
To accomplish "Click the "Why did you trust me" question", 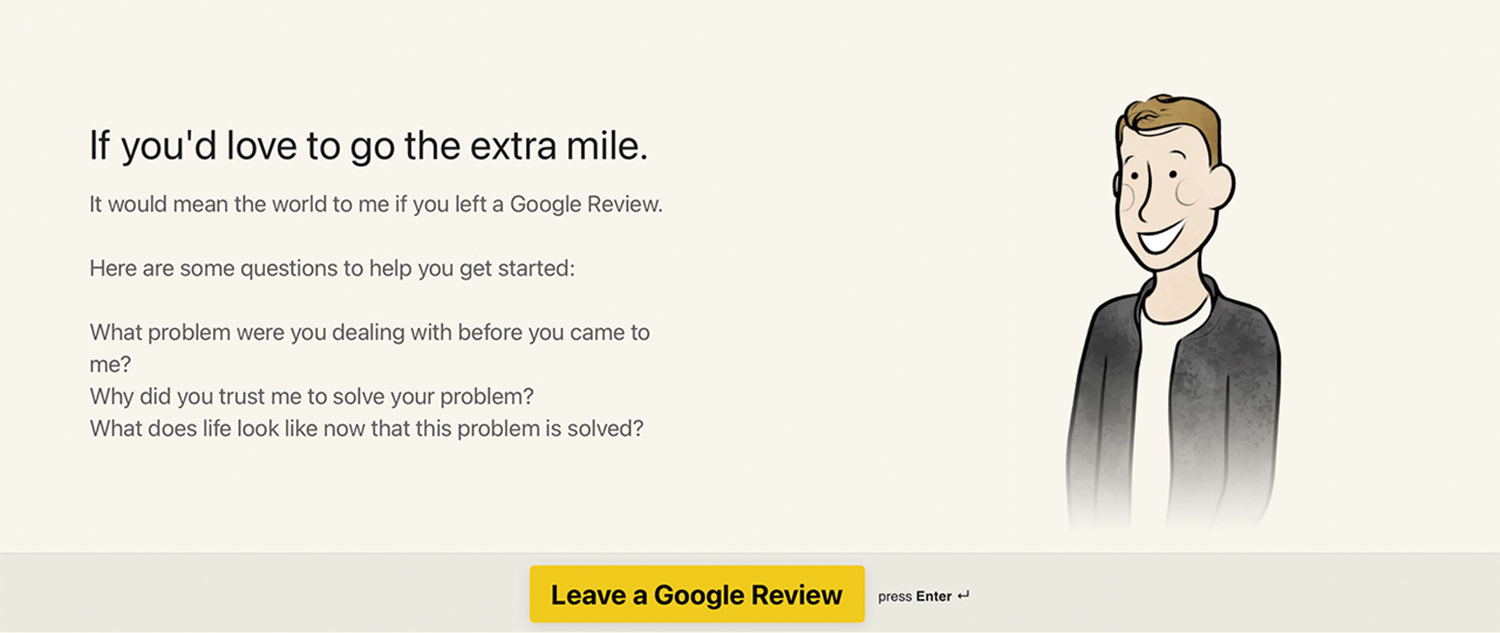I will coord(312,396).
